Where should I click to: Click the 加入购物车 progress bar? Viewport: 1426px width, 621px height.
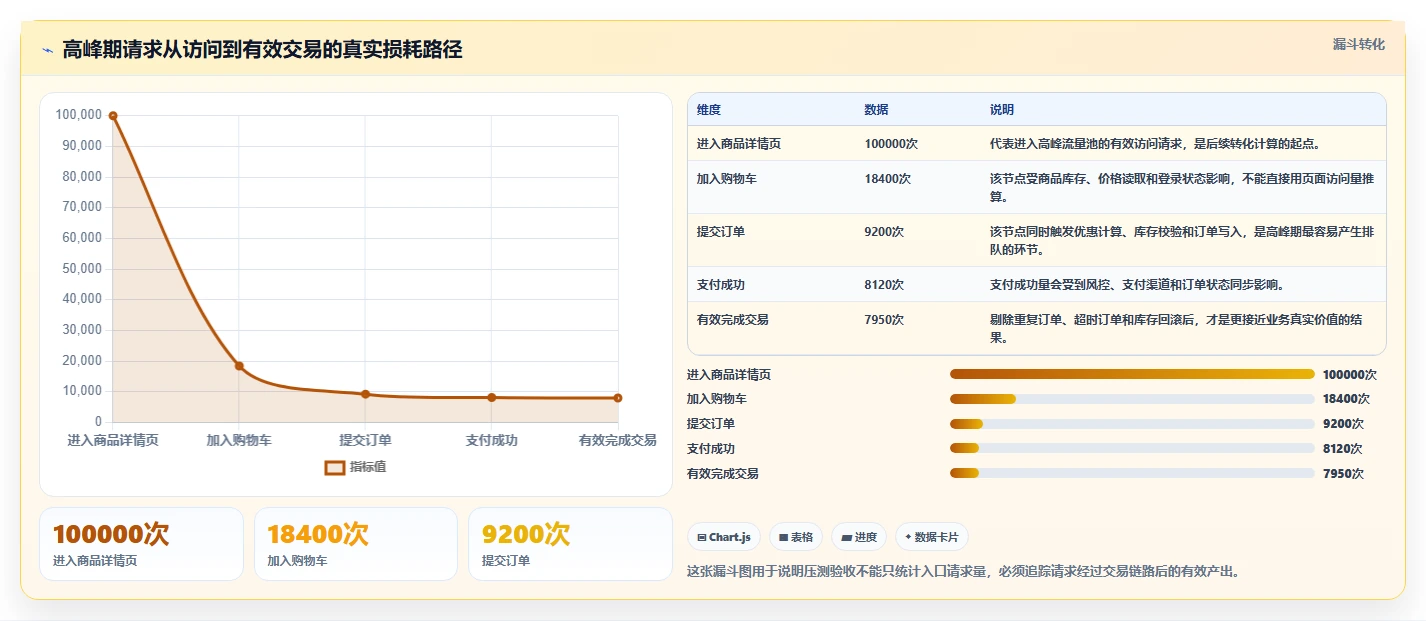coord(1132,399)
